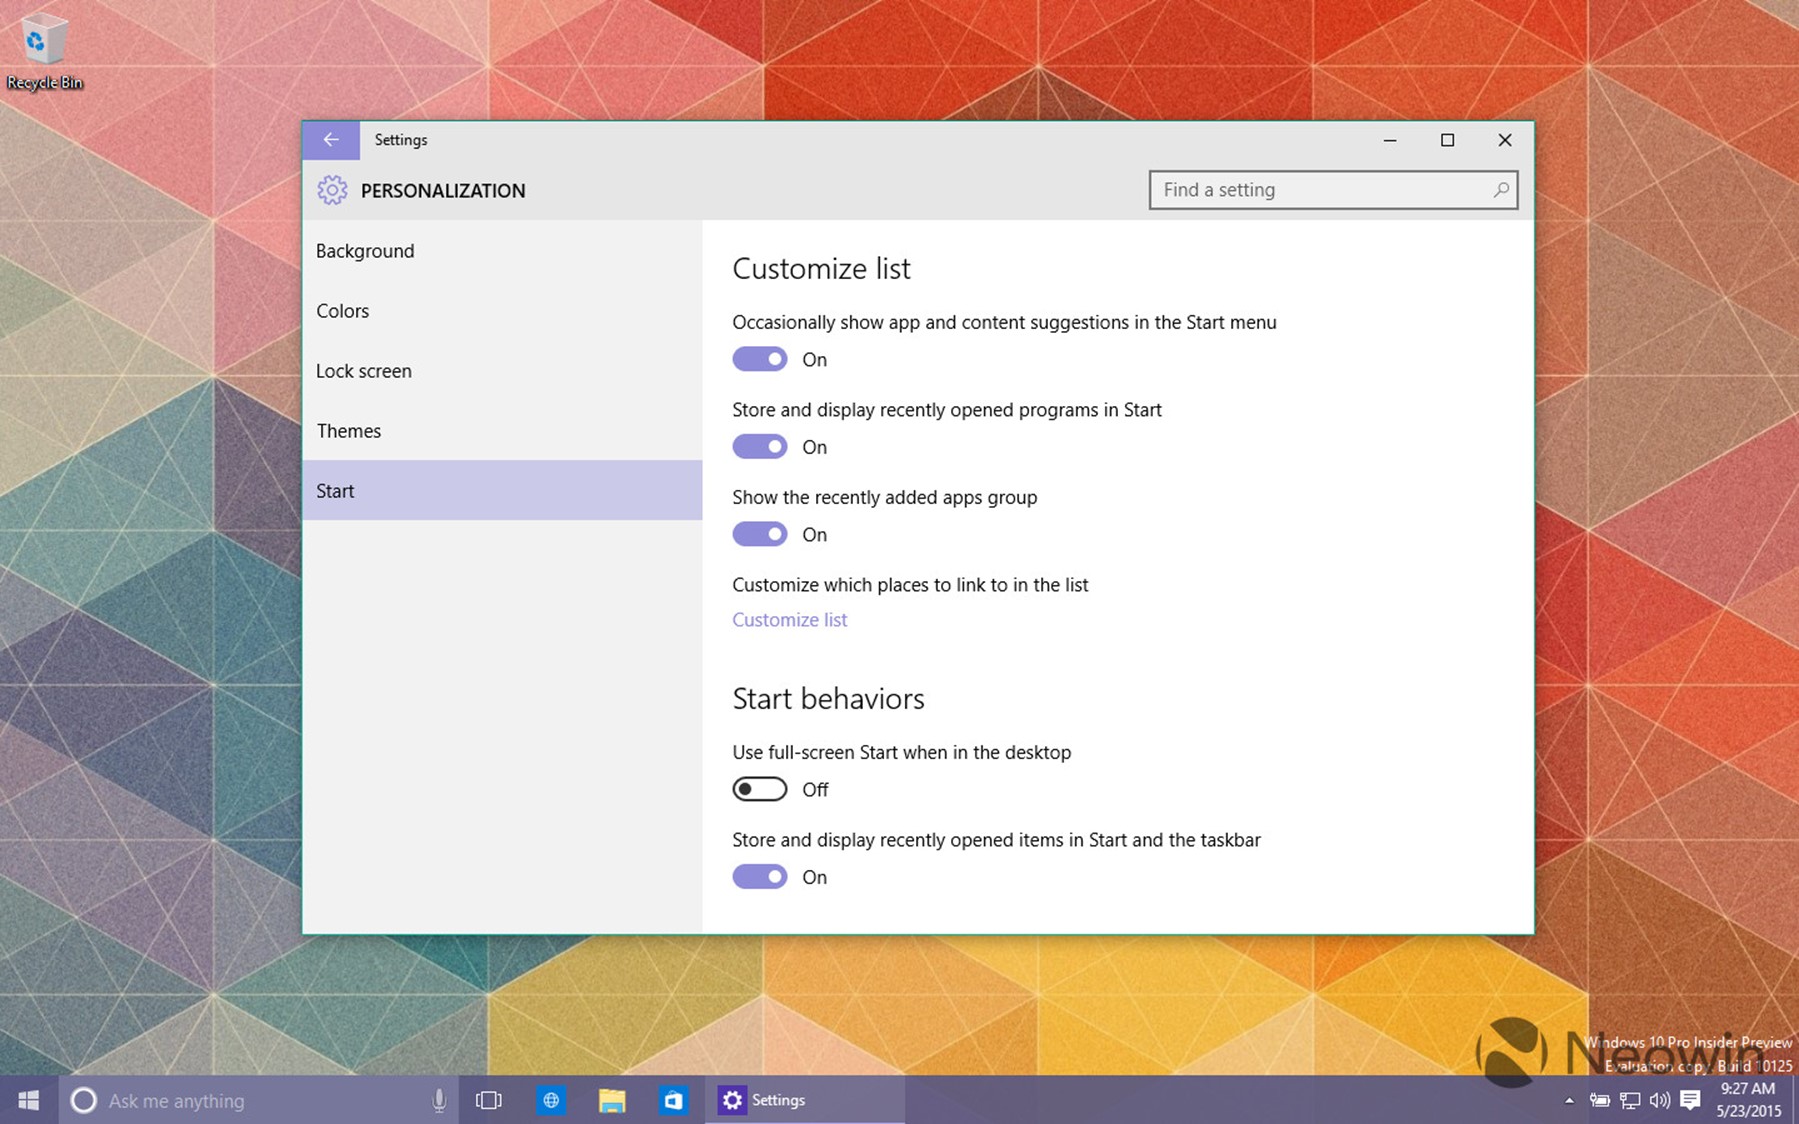Disable the recently added apps group
Viewport: 1799px width, 1124px height.
coord(760,534)
